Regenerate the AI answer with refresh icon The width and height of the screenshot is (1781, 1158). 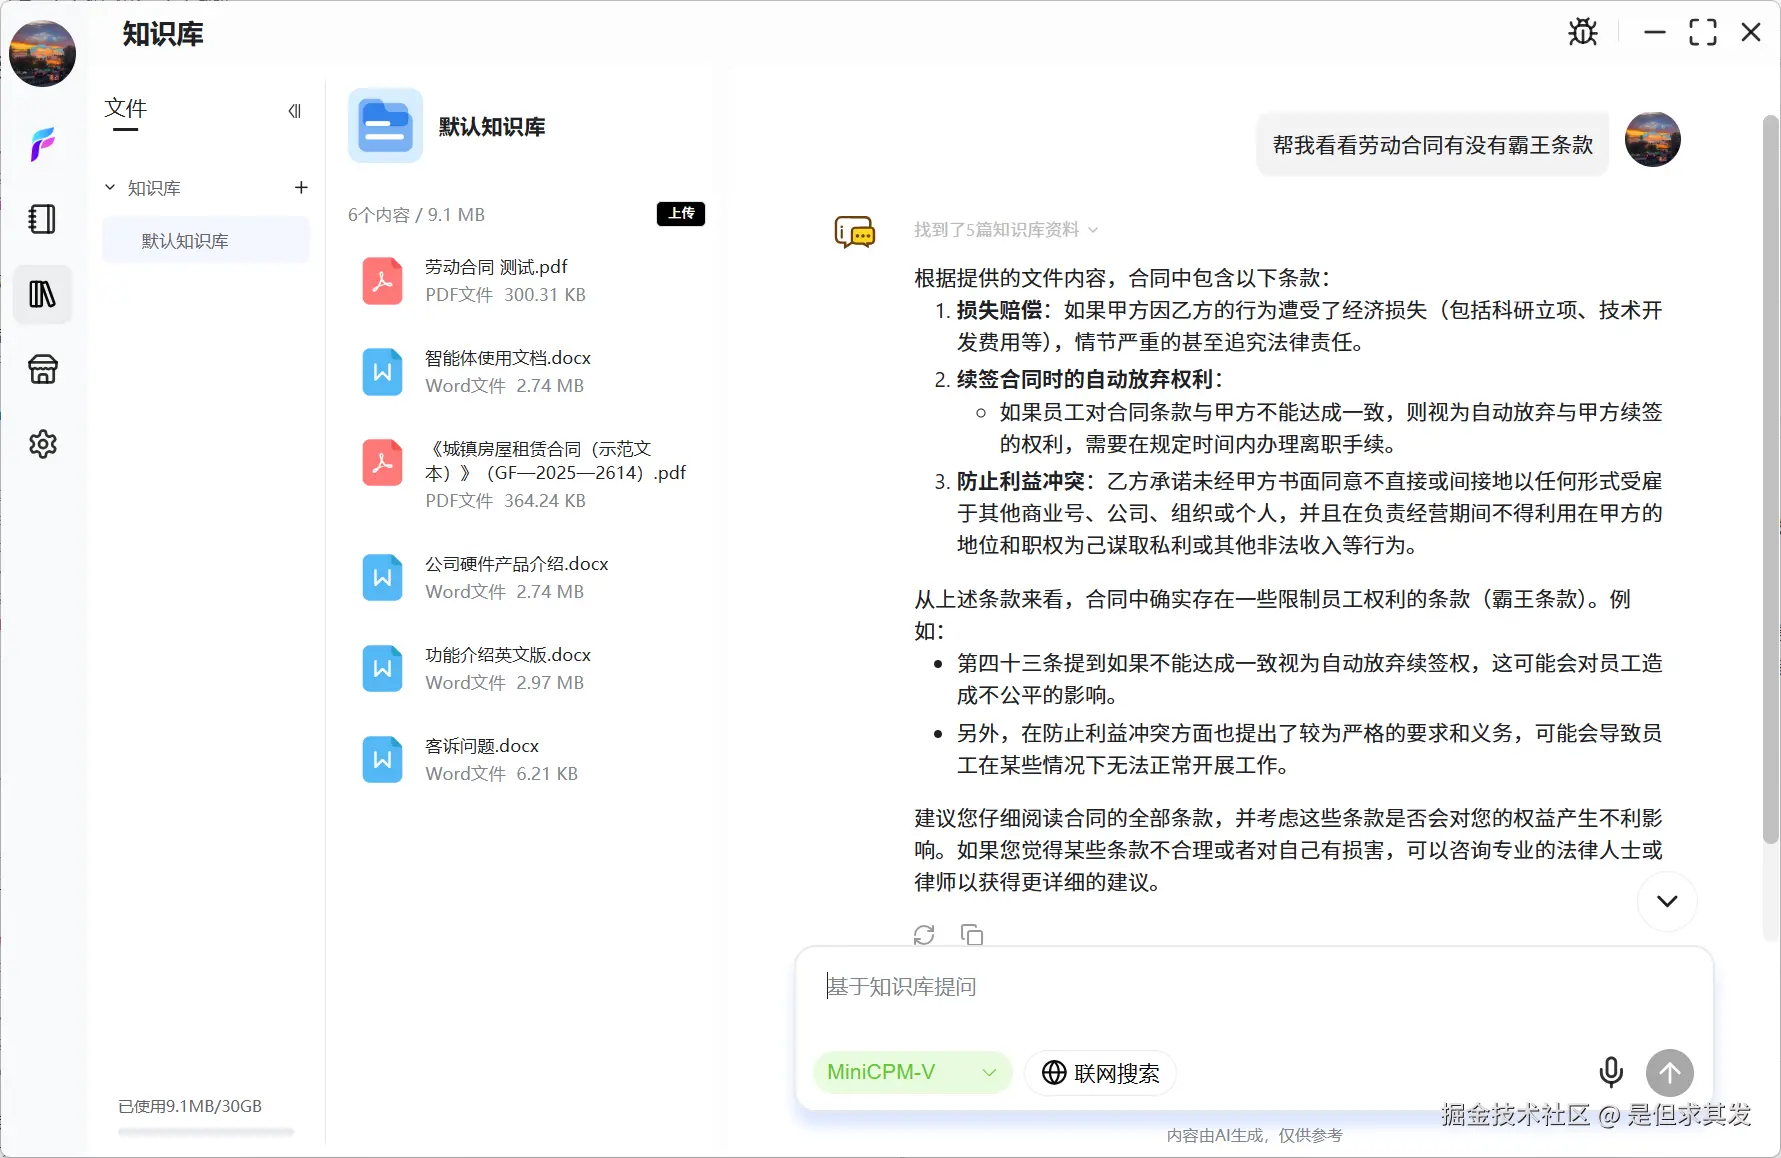click(x=924, y=934)
